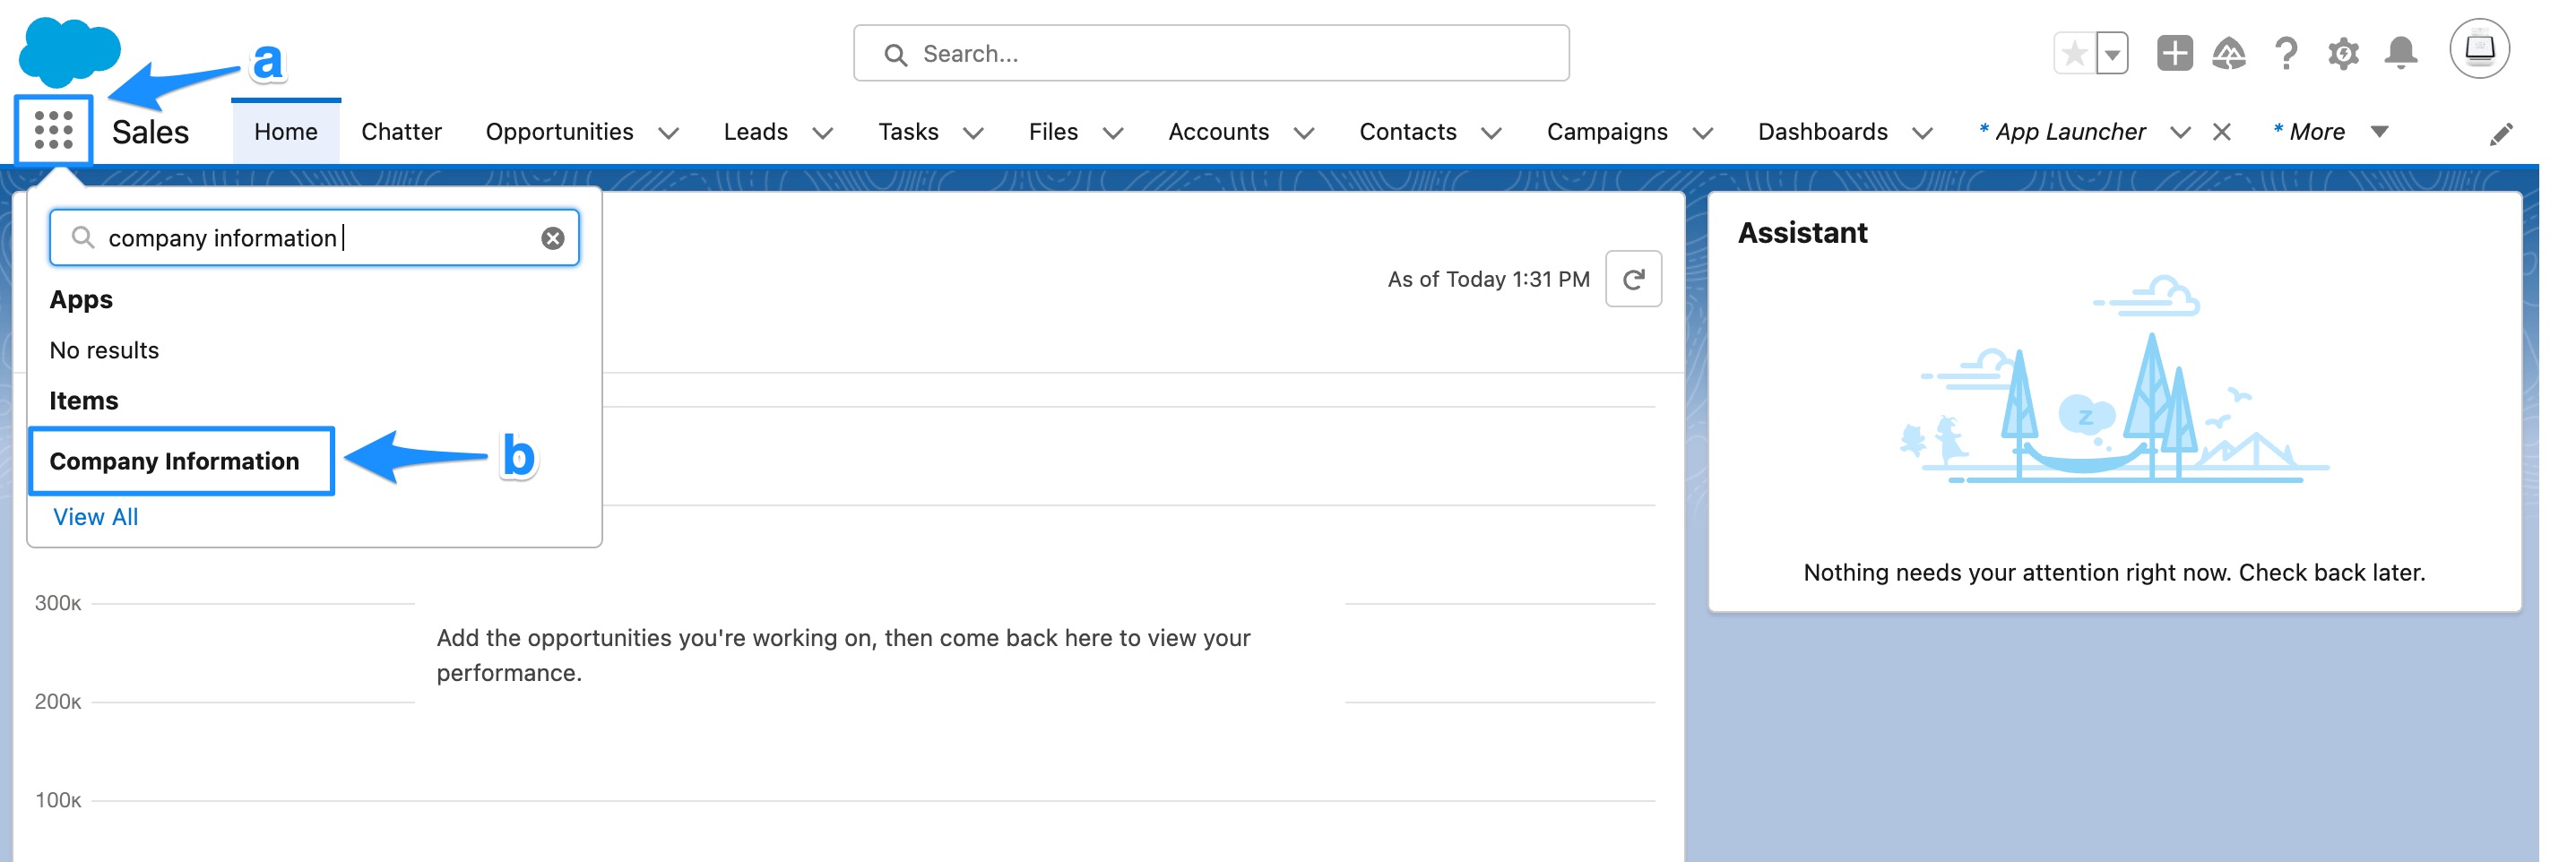The width and height of the screenshot is (2576, 862).
Task: Expand the Opportunities tab chevron
Action: click(x=669, y=133)
